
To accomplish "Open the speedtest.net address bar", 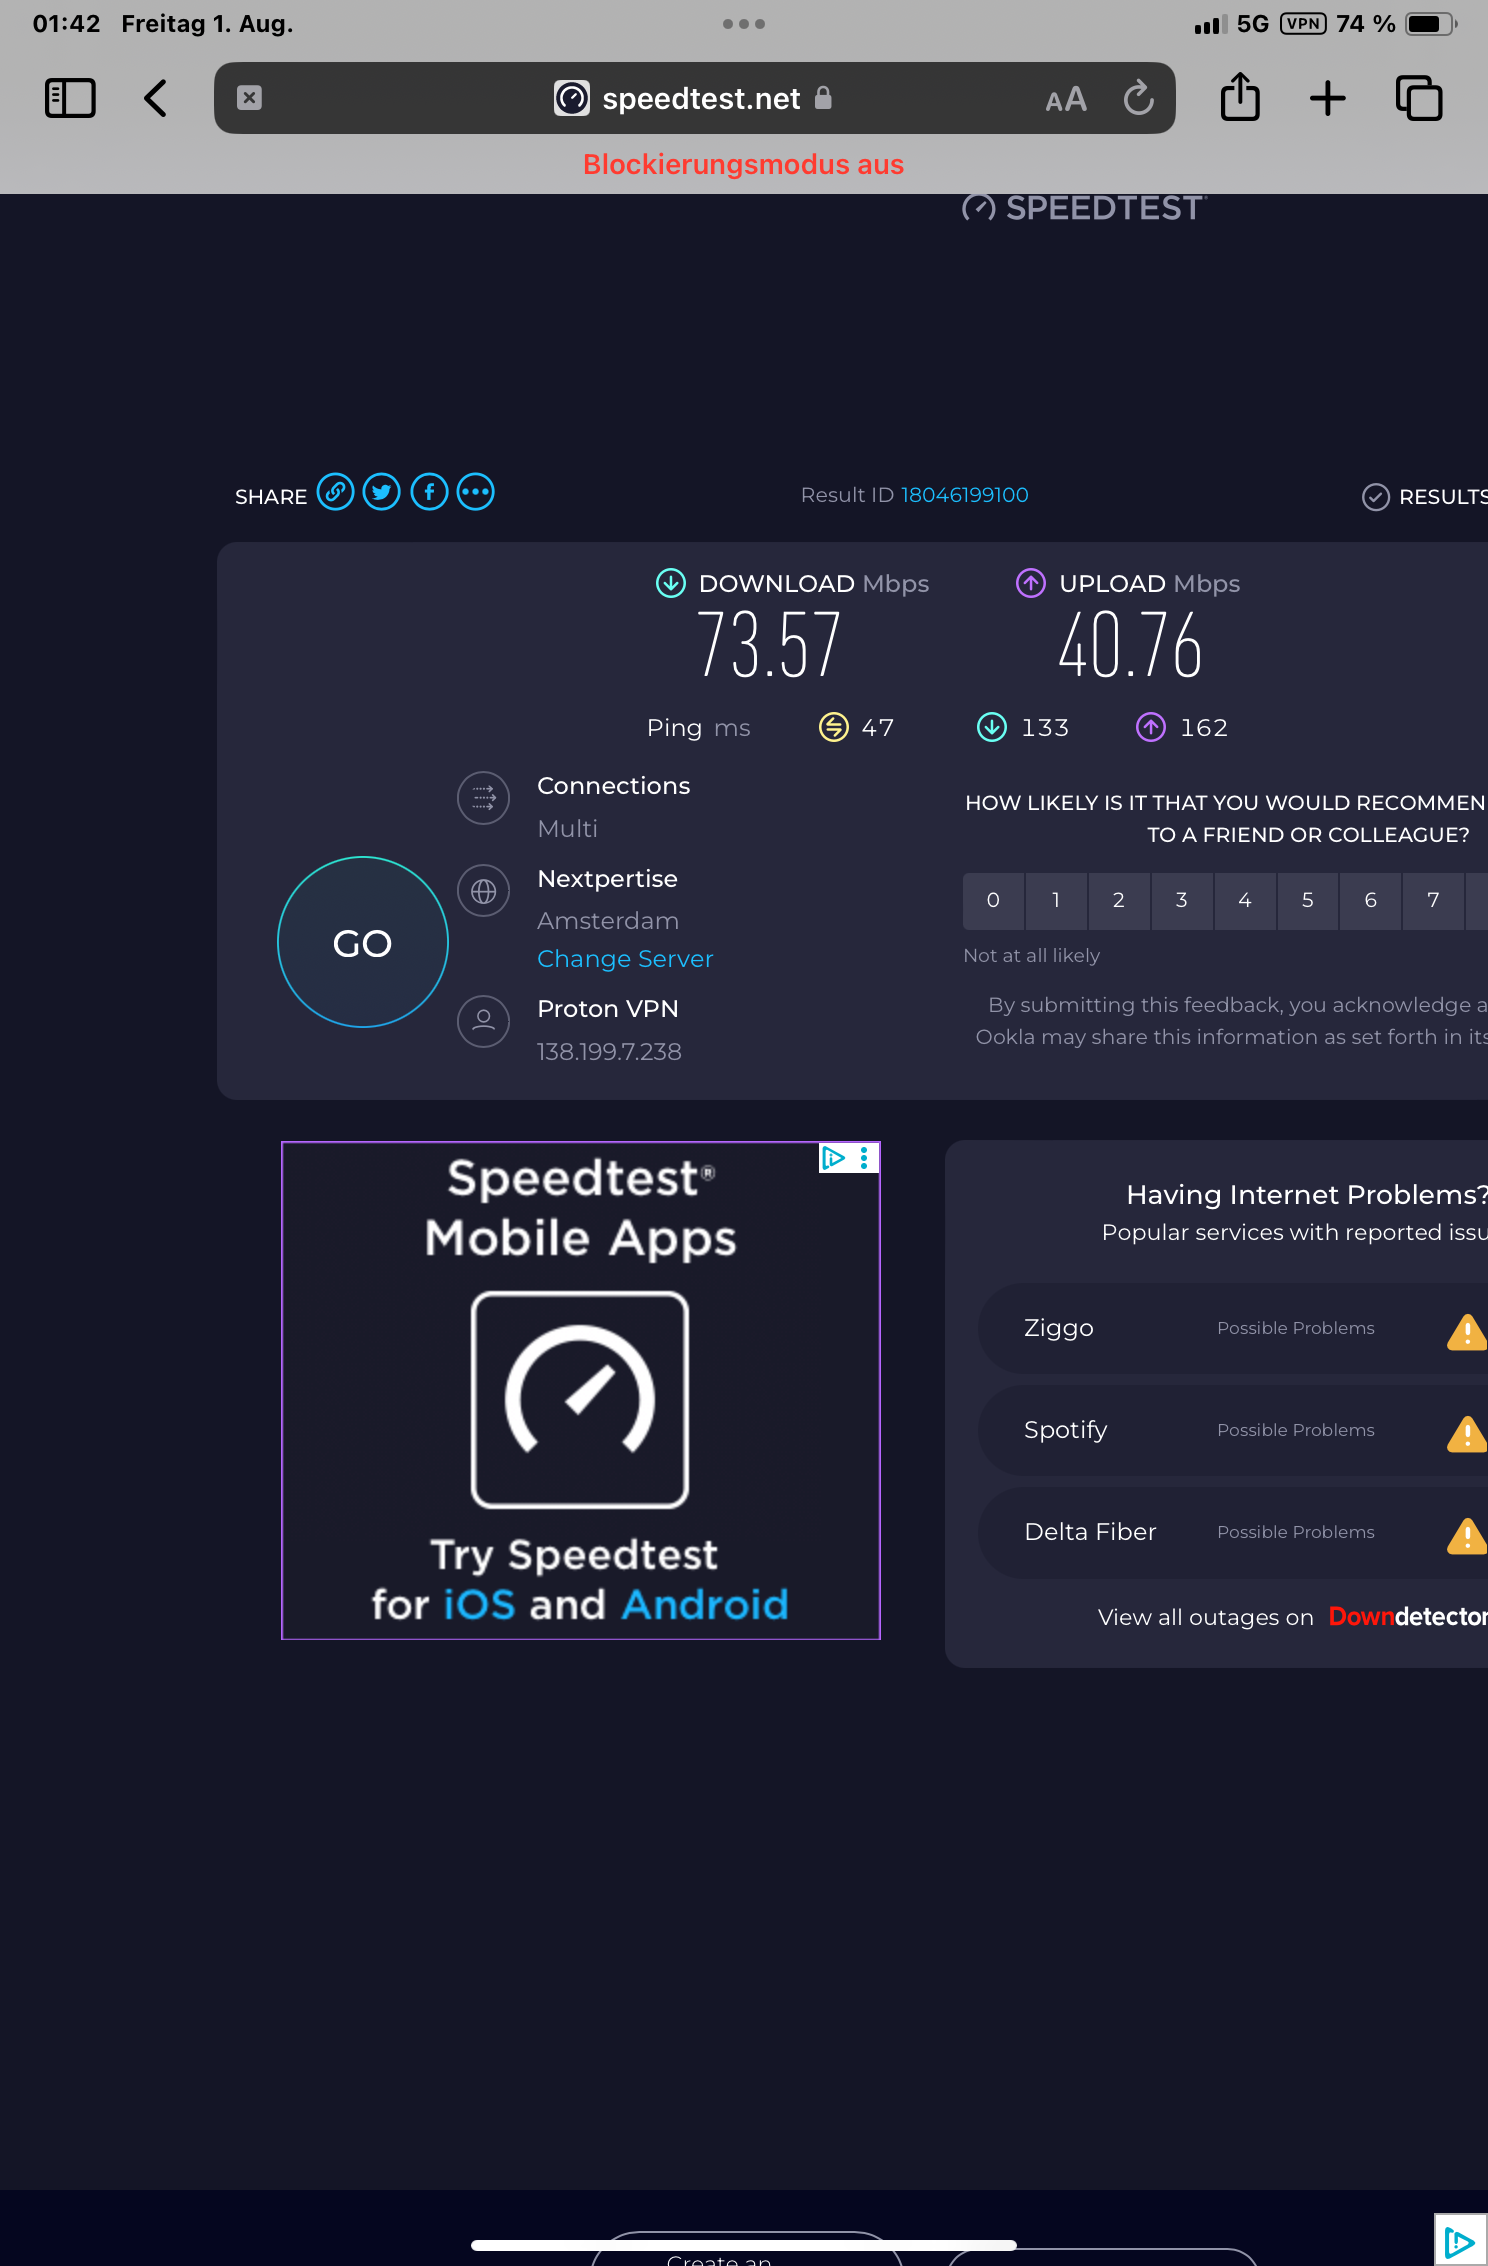I will coord(695,98).
